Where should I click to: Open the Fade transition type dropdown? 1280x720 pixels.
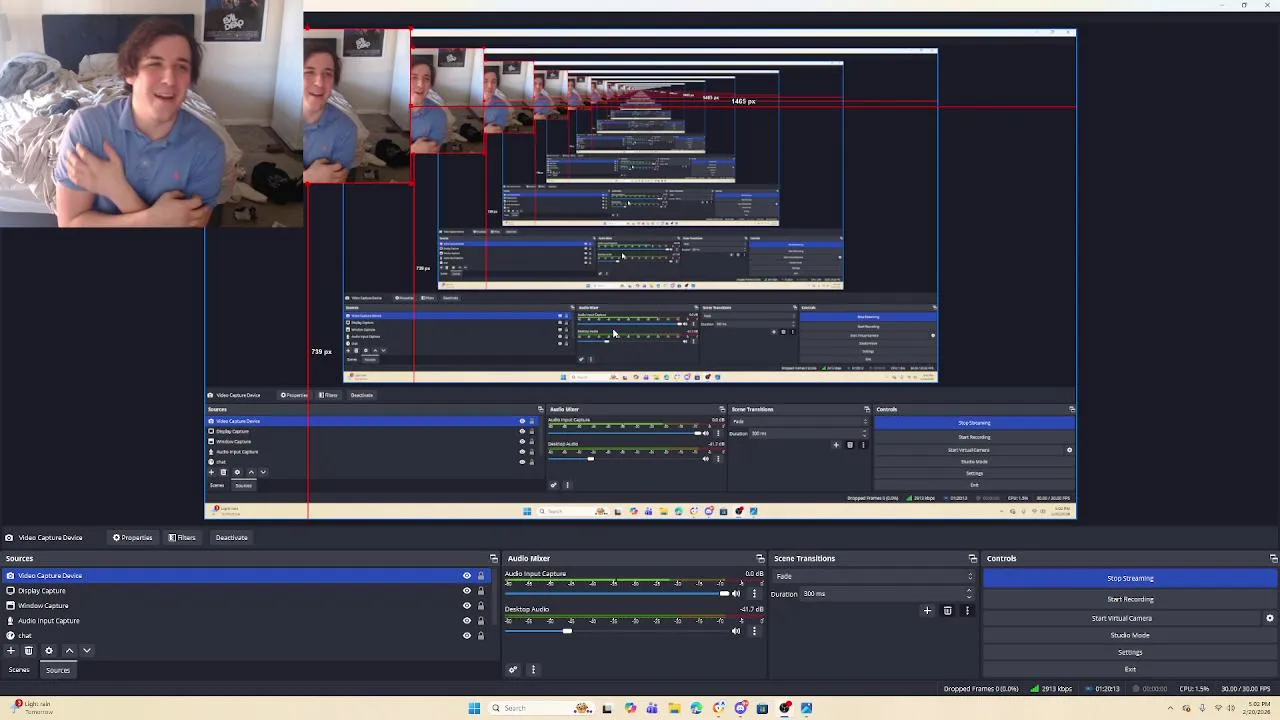click(x=874, y=576)
